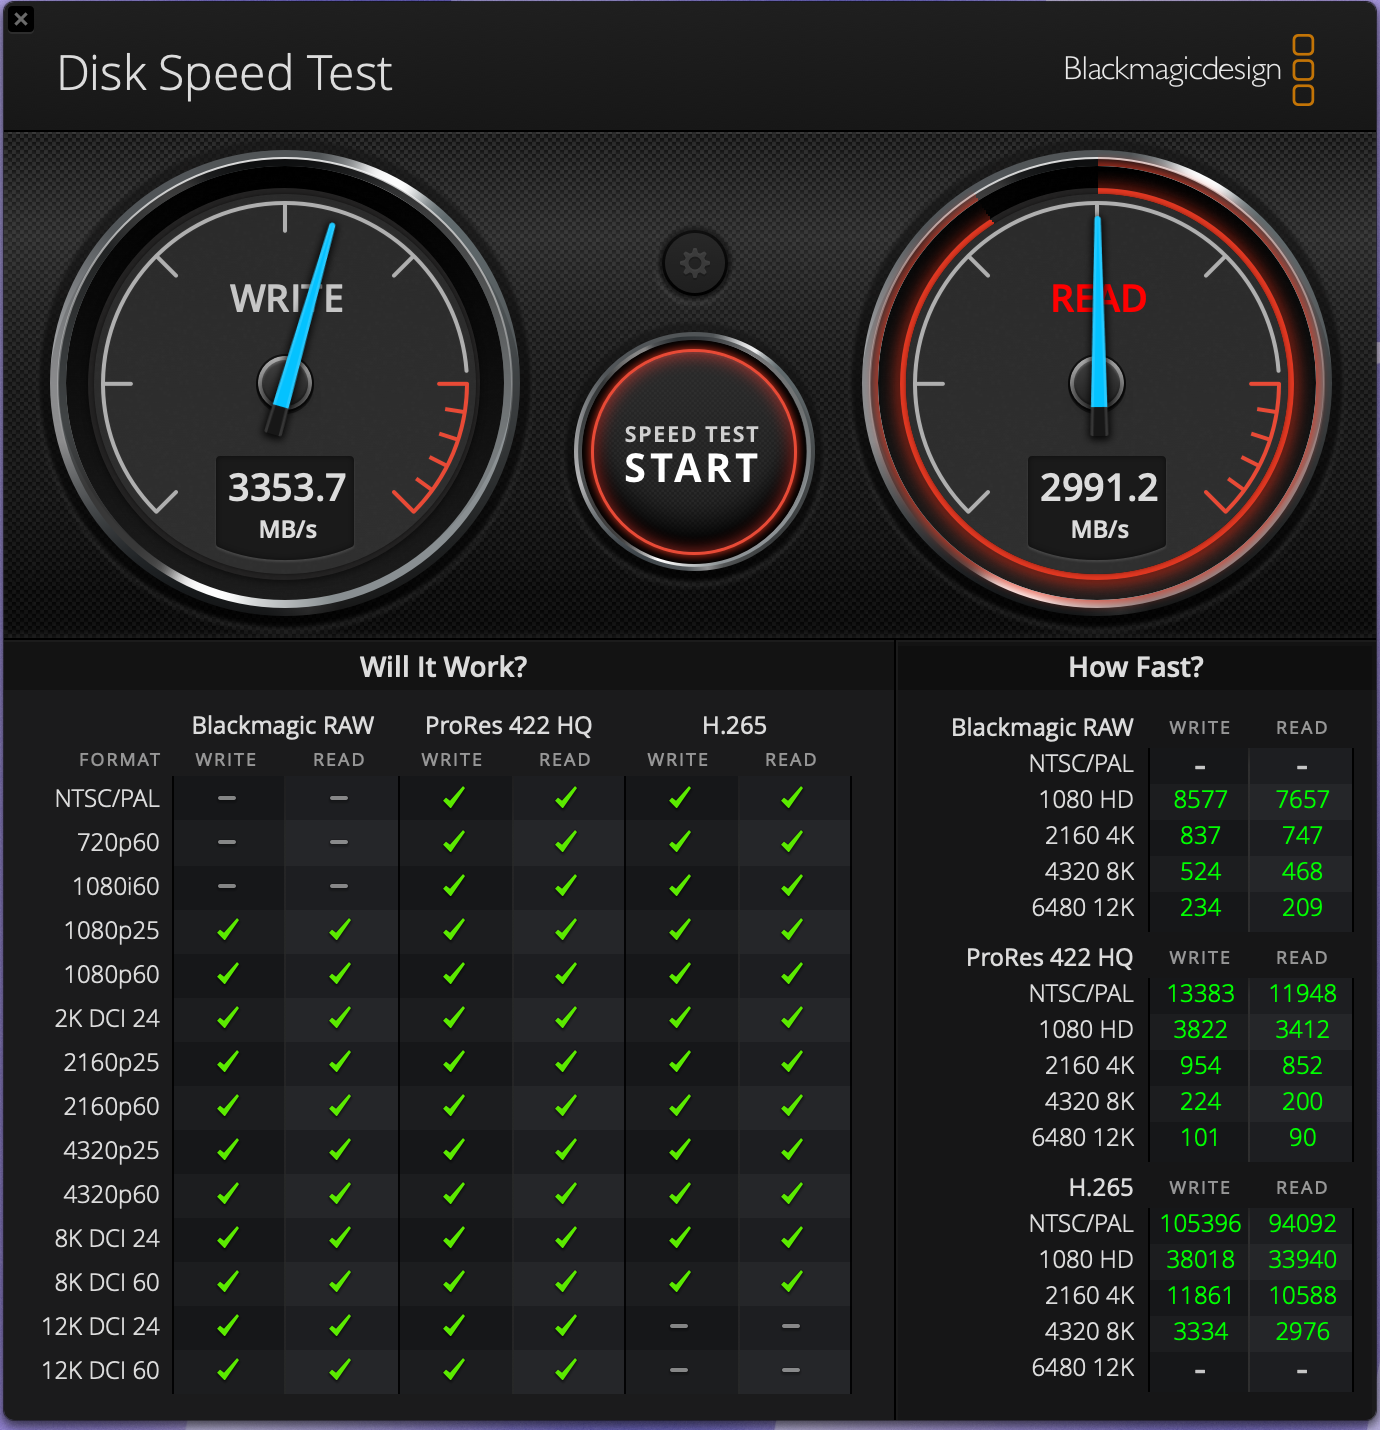Switch to the How Fast panel

coord(1135,667)
